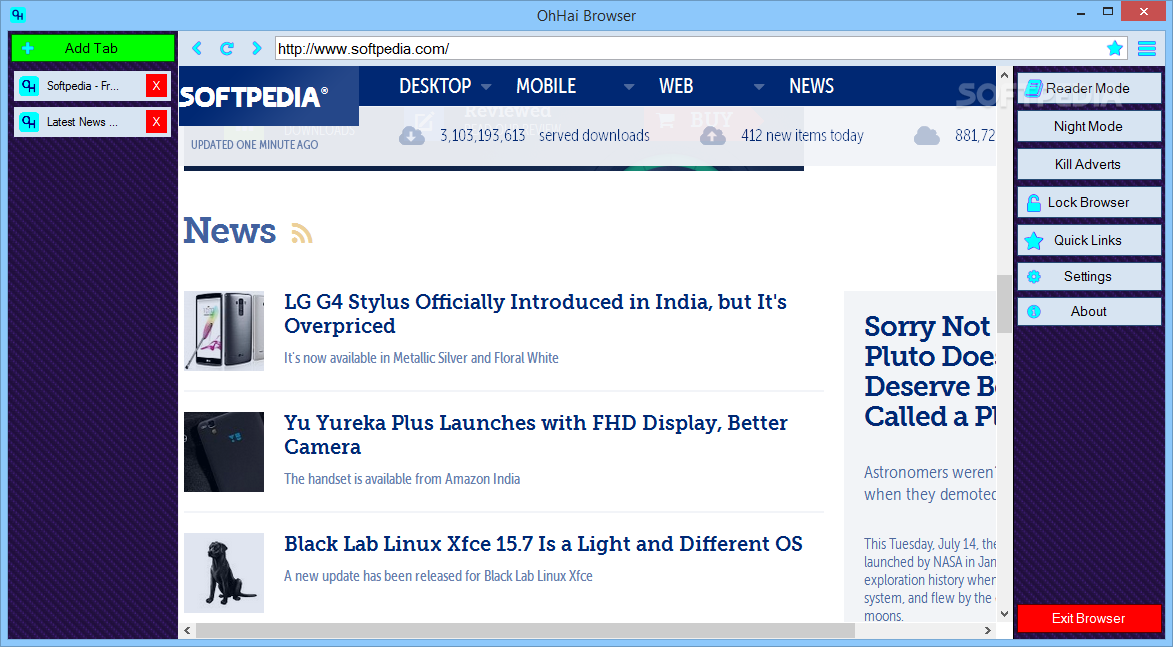Click the black dog Linux thumbnail
Viewport: 1173px width, 647px height.
(224, 573)
